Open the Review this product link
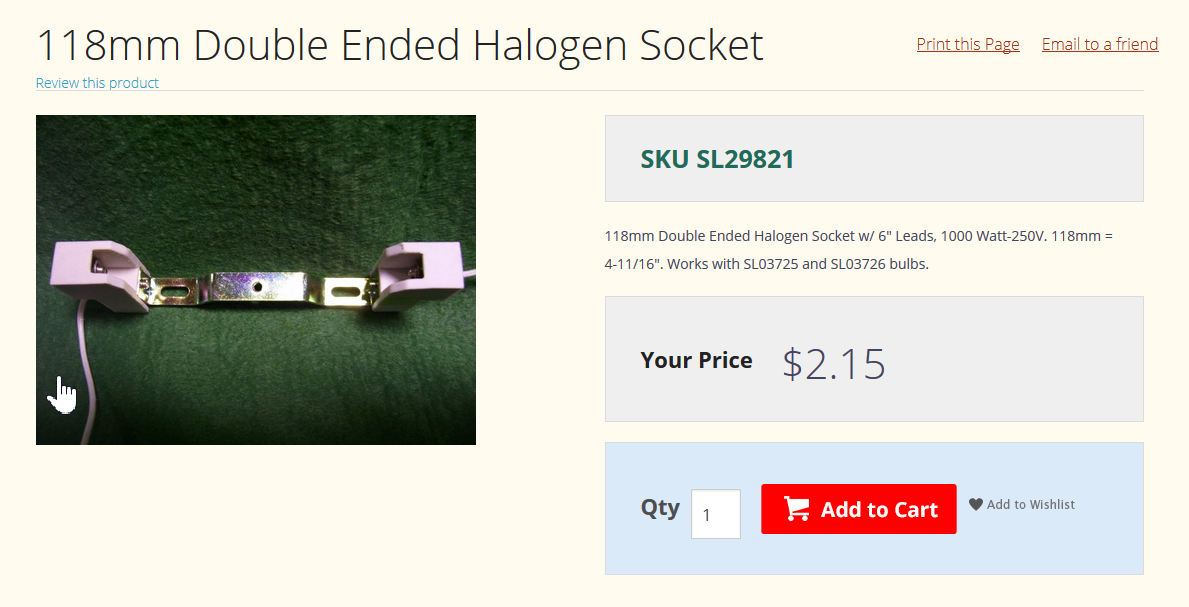 (x=97, y=83)
